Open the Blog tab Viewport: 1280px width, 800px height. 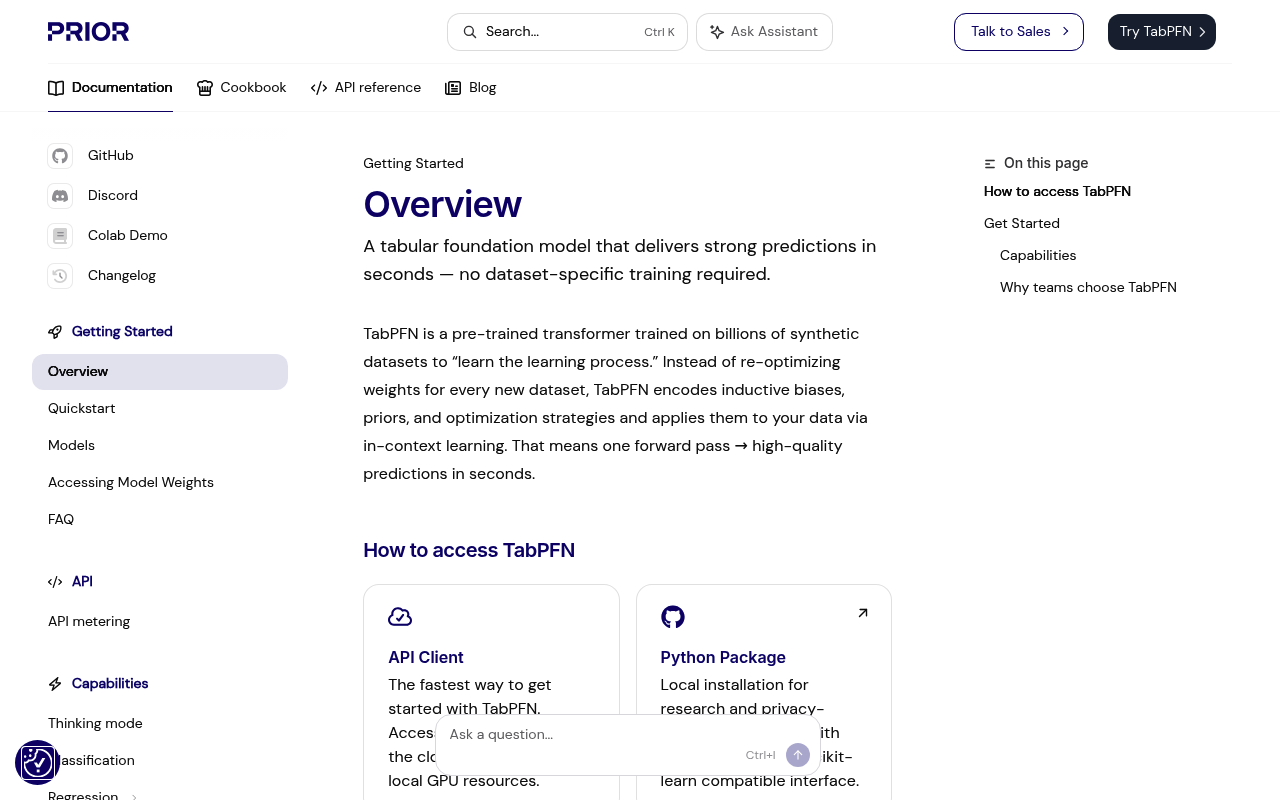pyautogui.click(x=471, y=88)
